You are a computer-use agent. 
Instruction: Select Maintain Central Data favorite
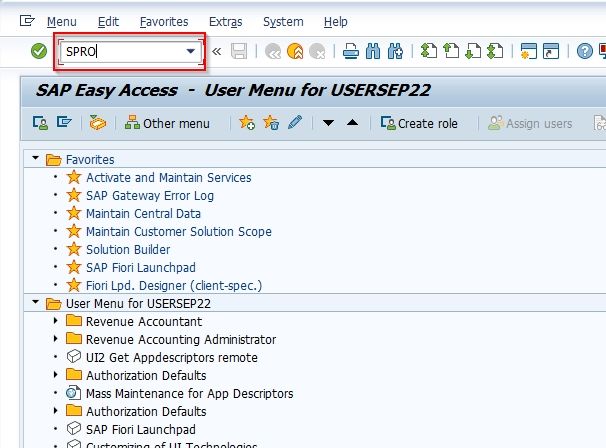click(x=143, y=213)
